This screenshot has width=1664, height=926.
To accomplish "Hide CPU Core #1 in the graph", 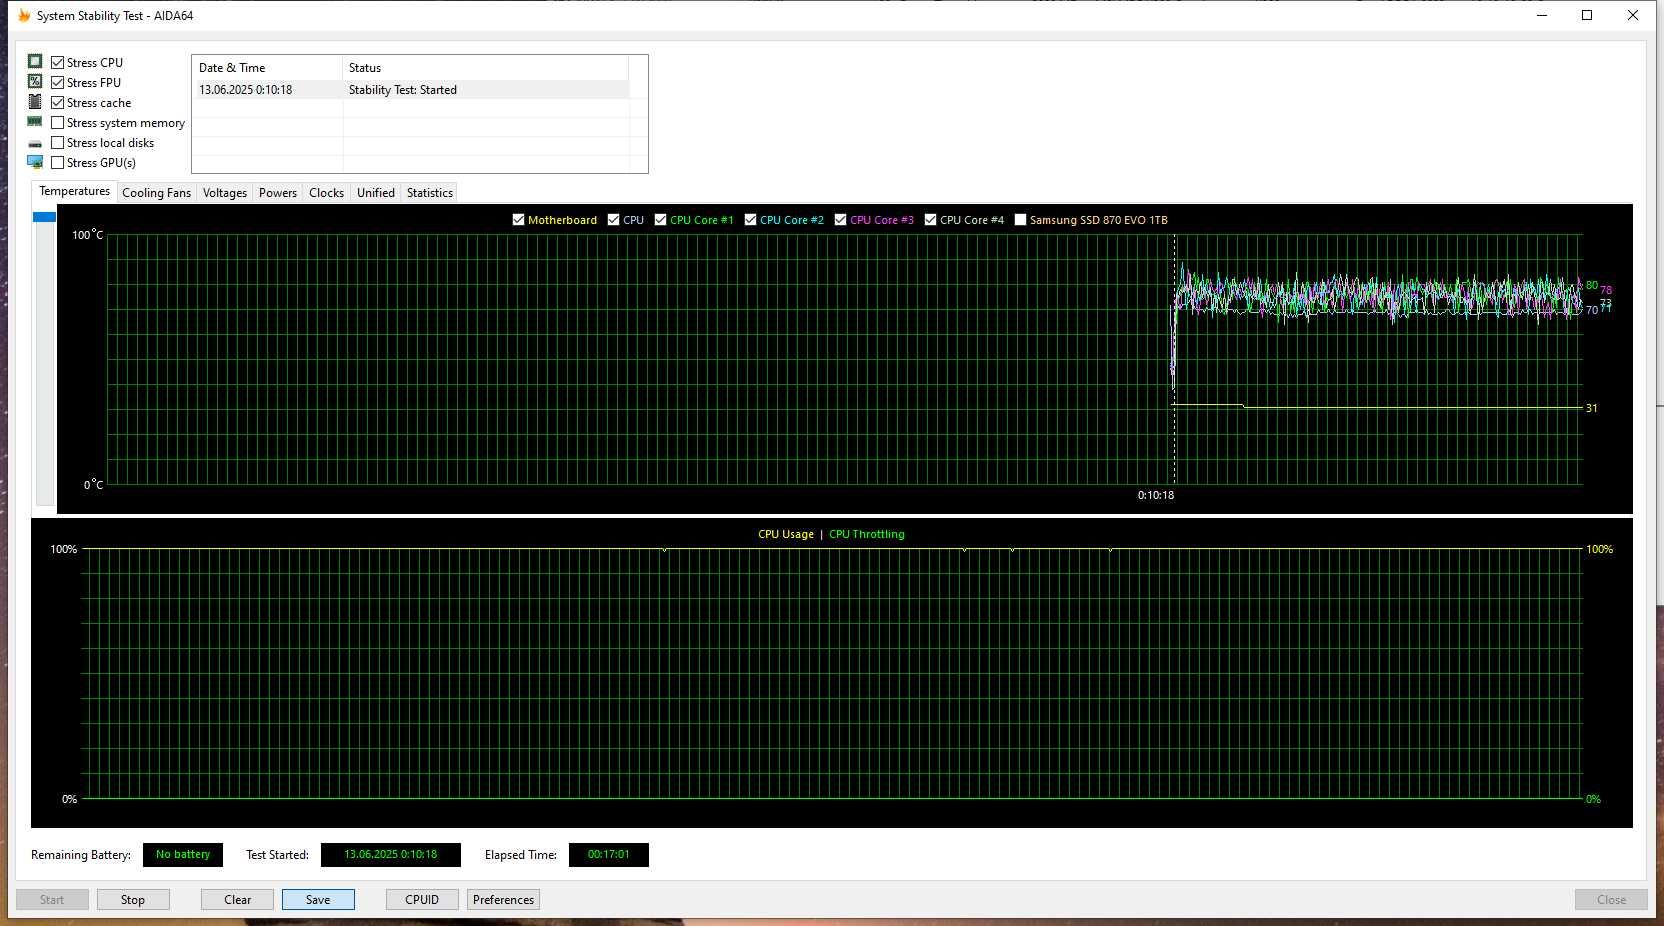I will (660, 220).
